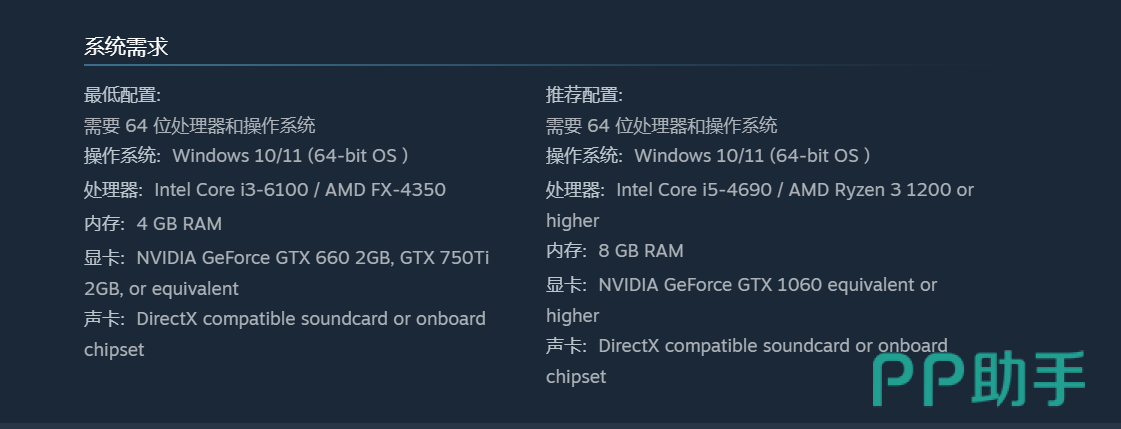Click the 64-bit notice under 推荐配置
The height and width of the screenshot is (429, 1121).
[x=662, y=126]
